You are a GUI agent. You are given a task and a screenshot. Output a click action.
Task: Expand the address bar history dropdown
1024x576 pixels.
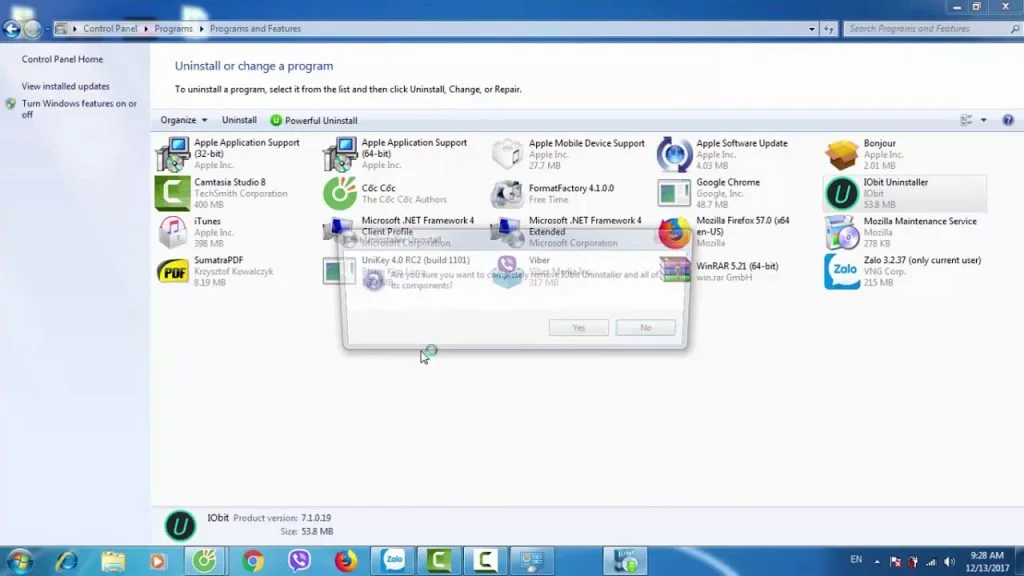[812, 29]
